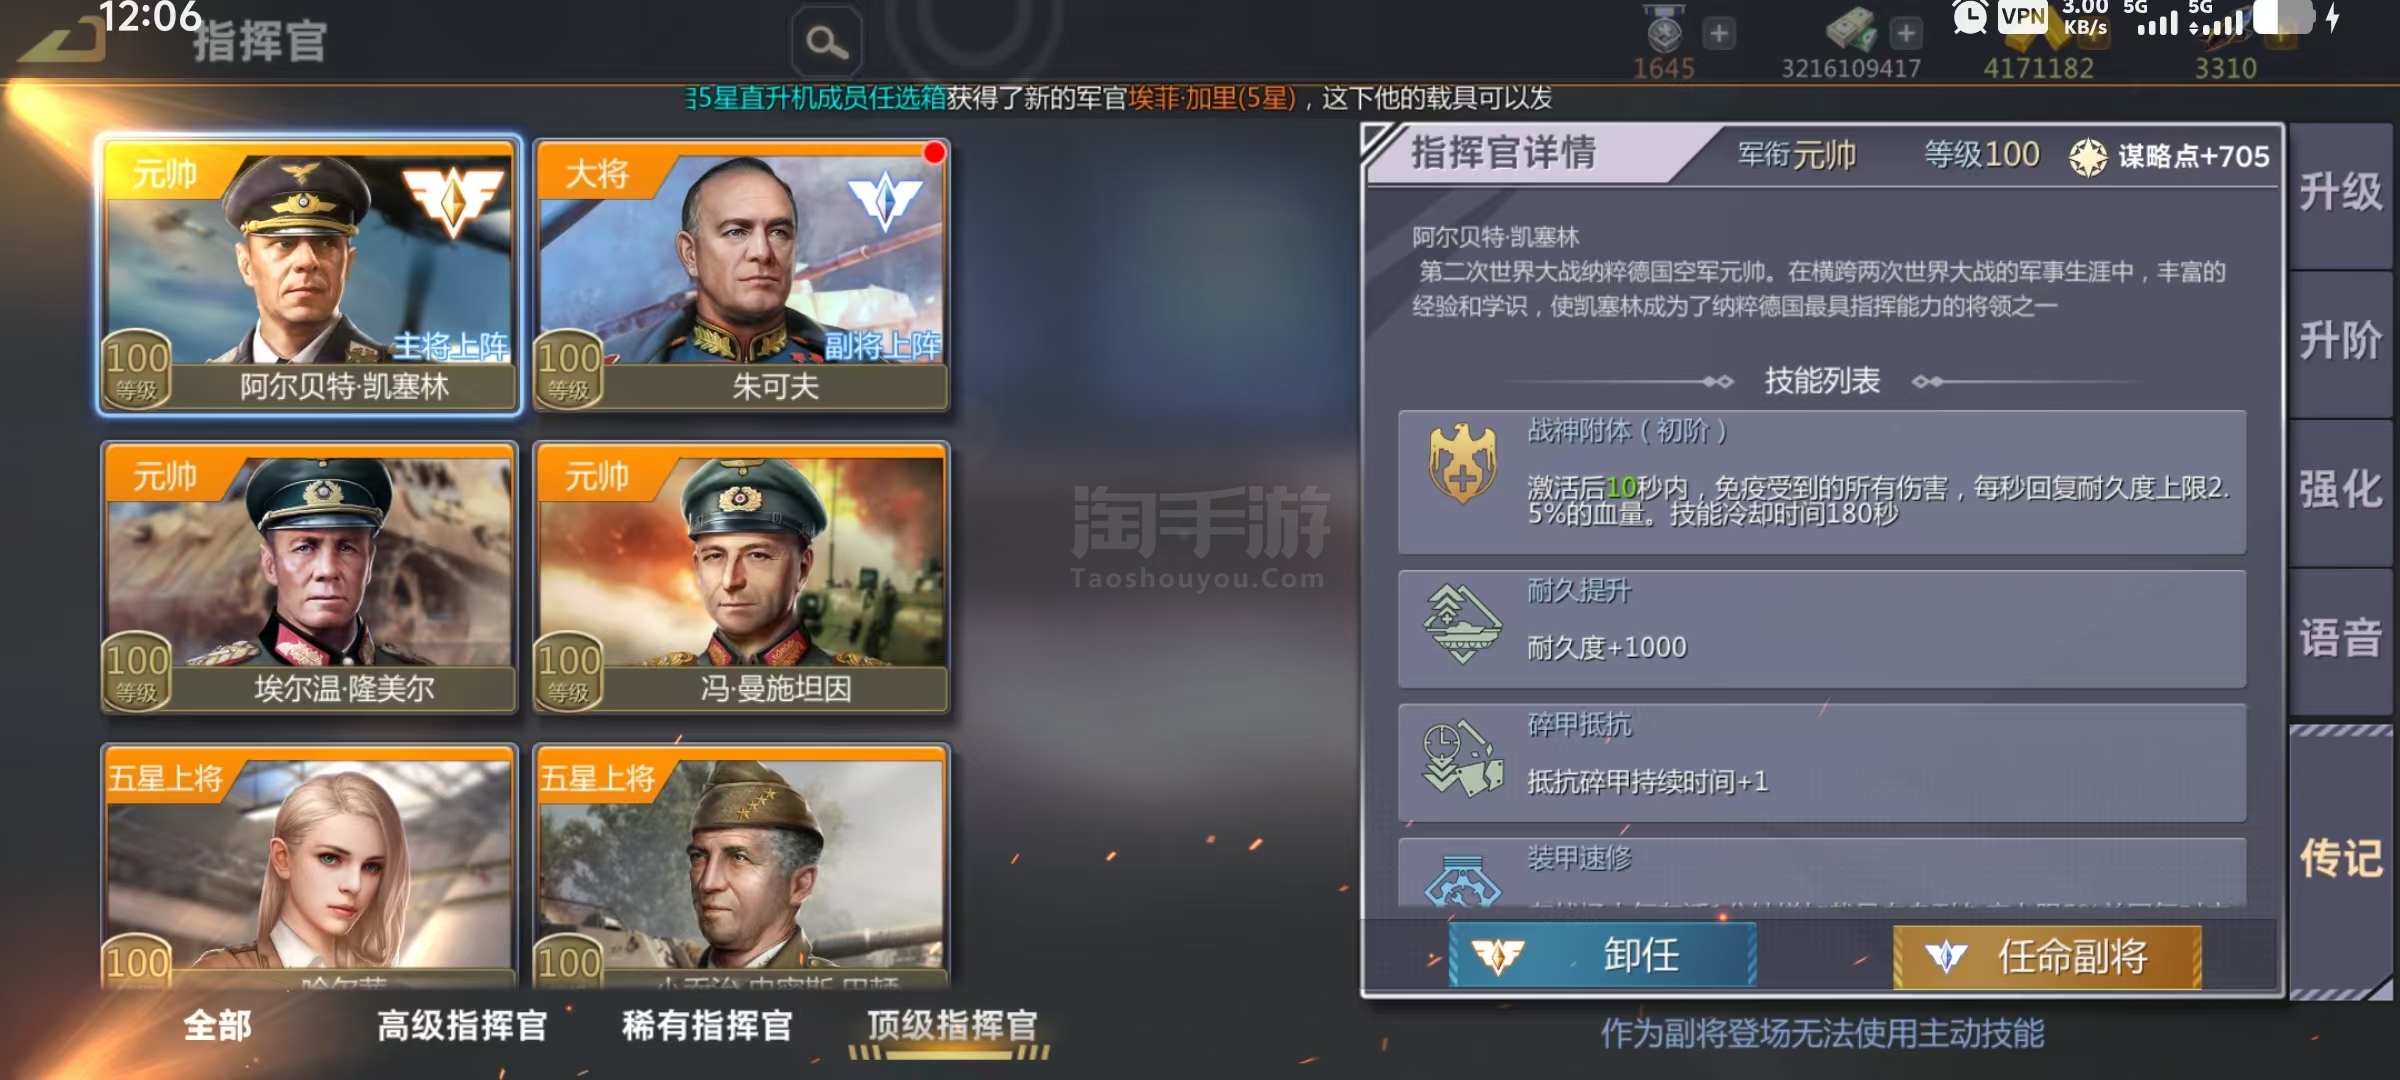Screen dimensions: 2400x1080
Task: Click the 任命副将 appoint deputy button
Action: [x=2047, y=957]
